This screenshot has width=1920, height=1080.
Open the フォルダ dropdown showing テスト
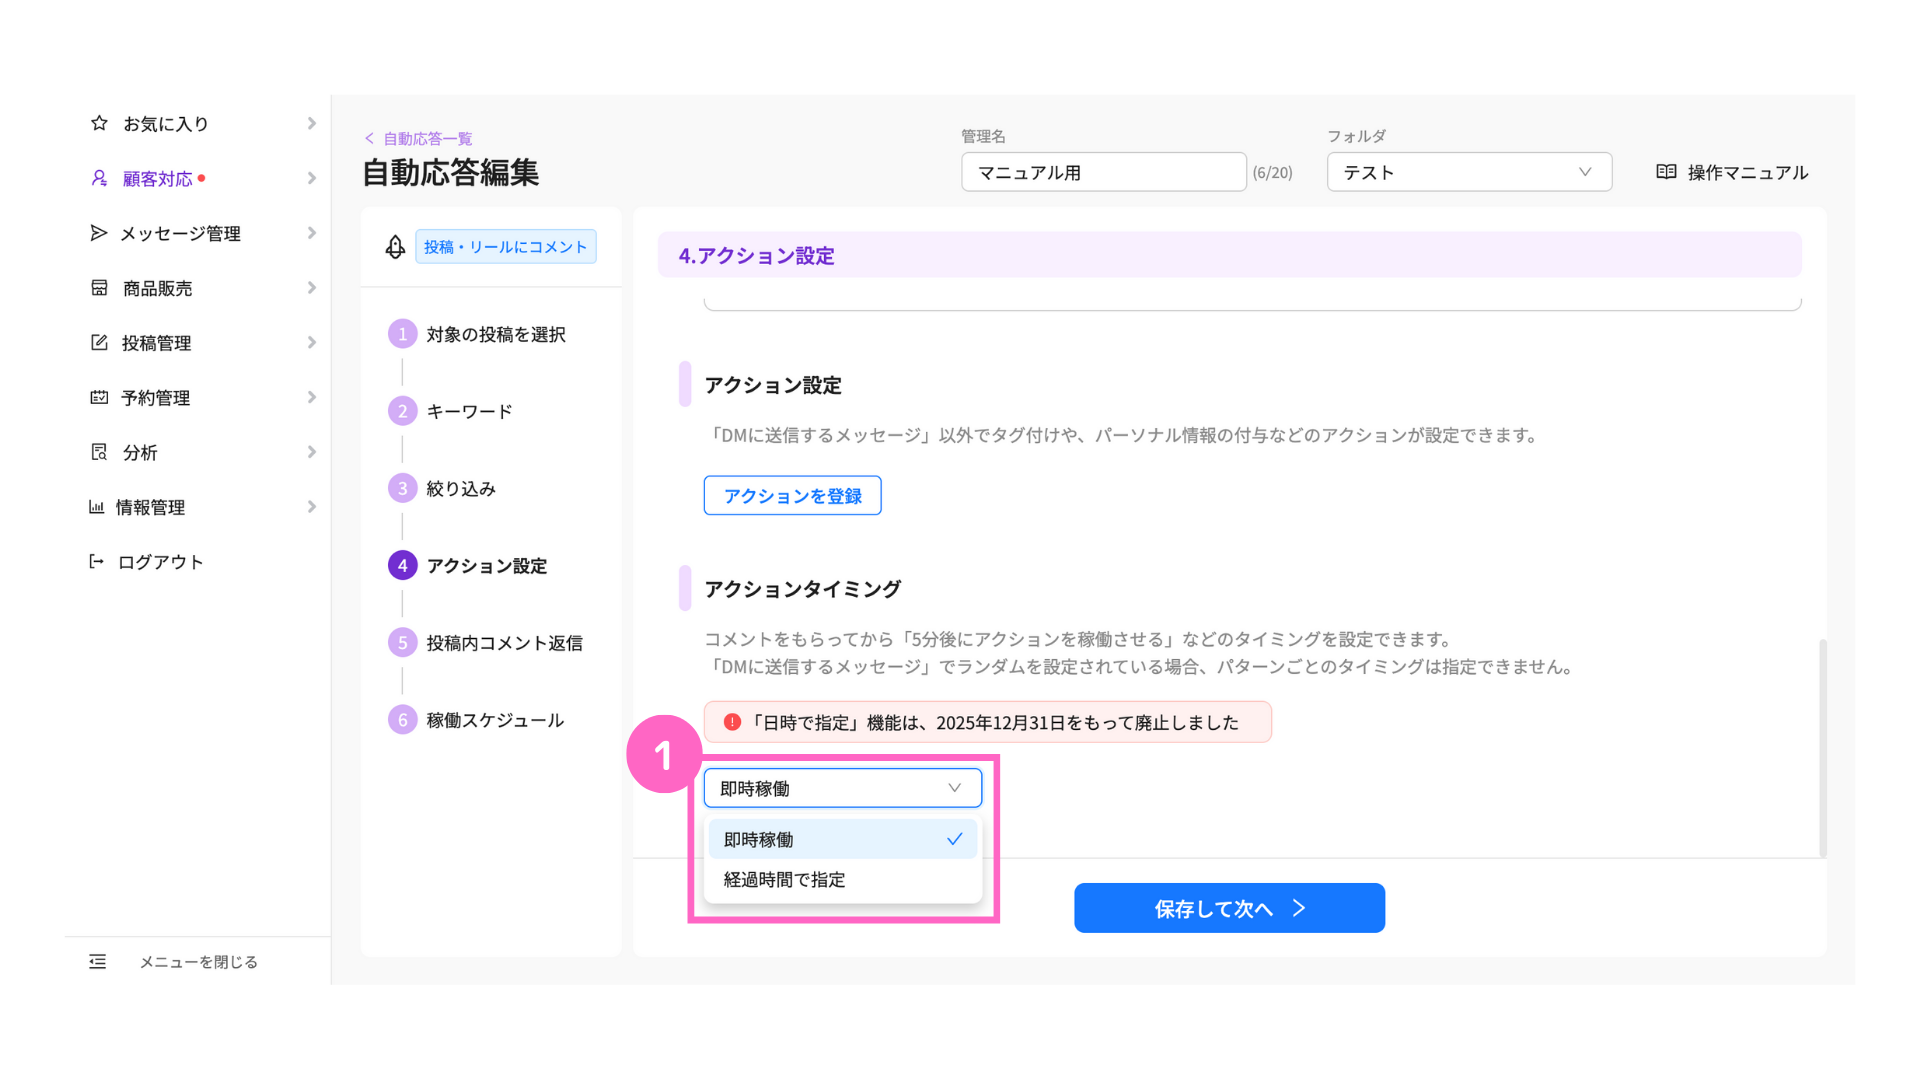(1468, 172)
